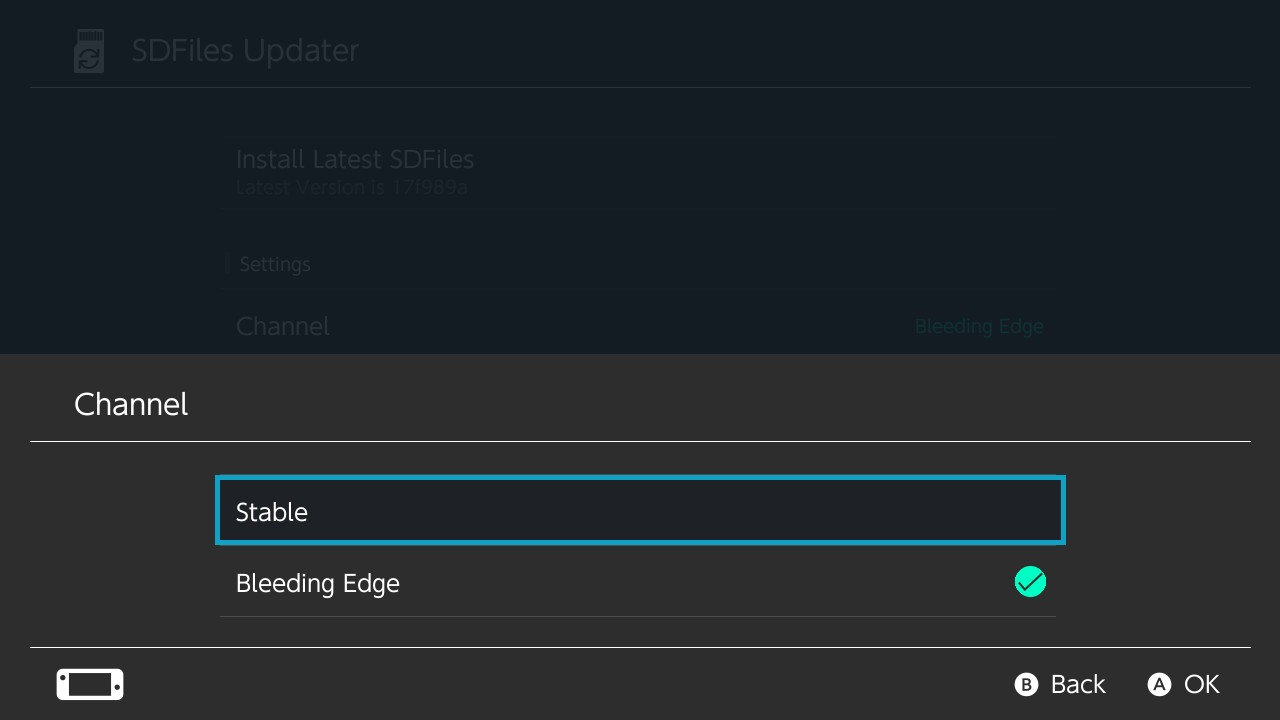Click the Latest Version is 17f989a text

tap(352, 187)
